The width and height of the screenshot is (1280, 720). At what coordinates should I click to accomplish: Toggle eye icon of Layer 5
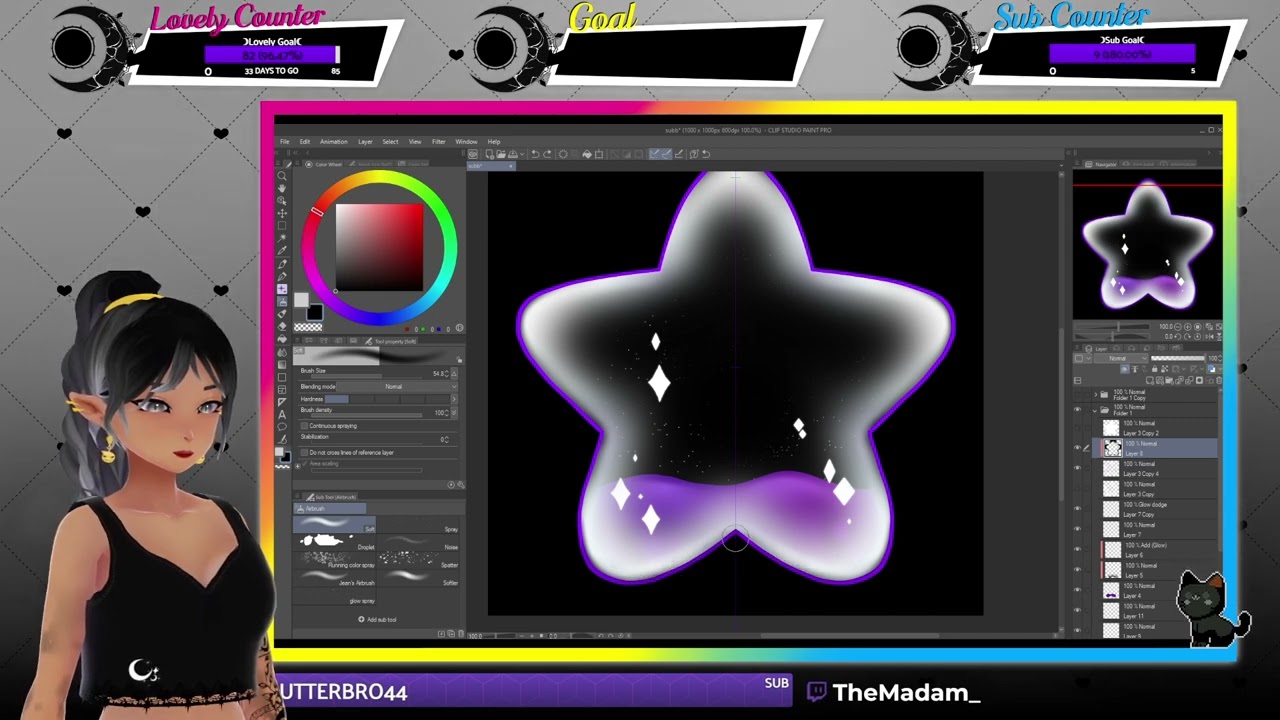click(1078, 570)
